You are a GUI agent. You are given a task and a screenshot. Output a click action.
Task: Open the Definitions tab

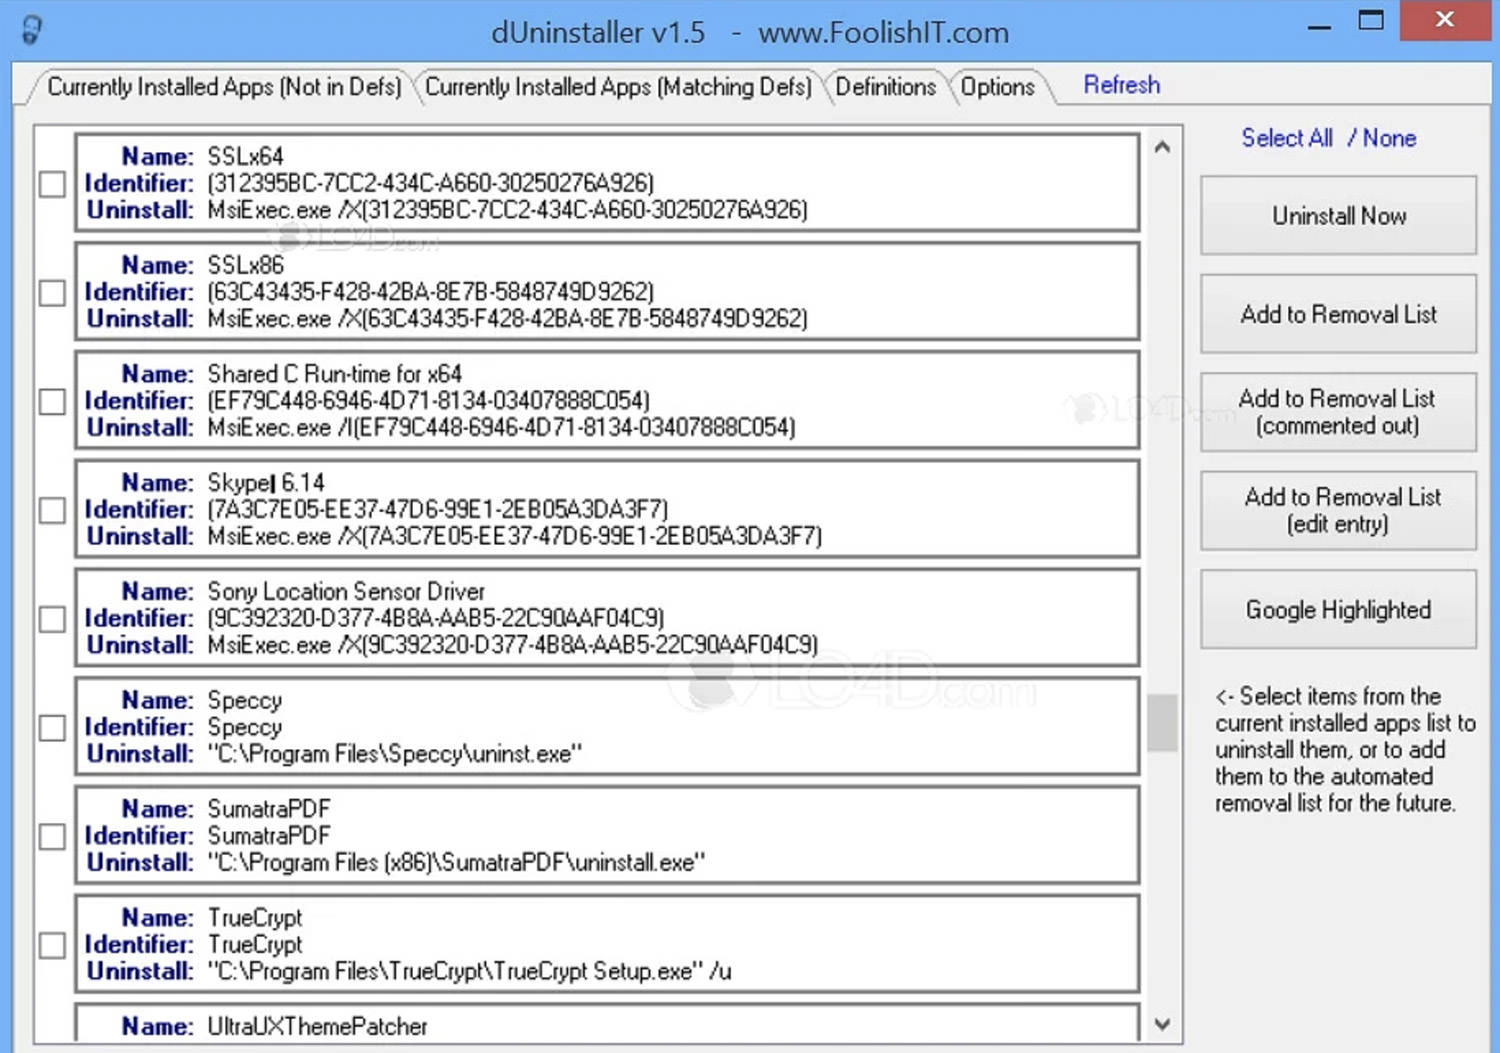885,87
